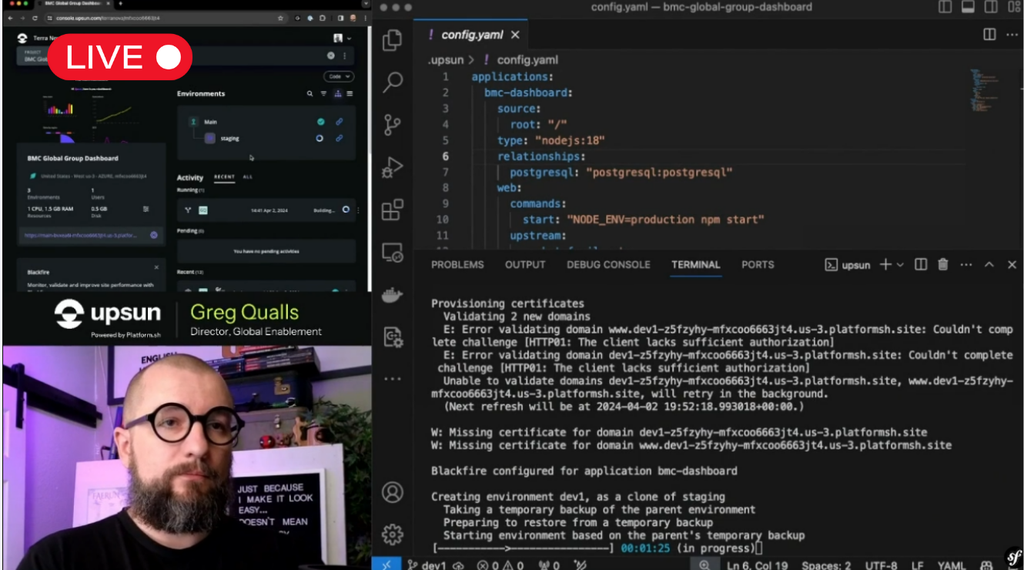Open staging environment URL link icon
Image resolution: width=1024 pixels, height=570 pixels.
pyautogui.click(x=339, y=138)
